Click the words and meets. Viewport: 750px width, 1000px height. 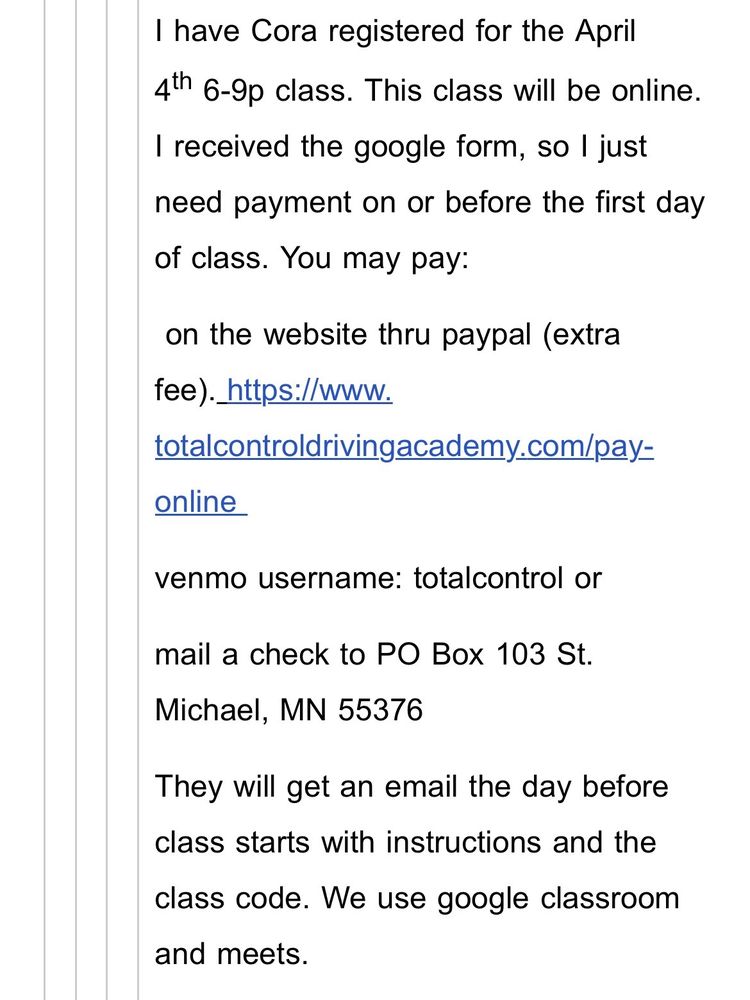click(232, 954)
